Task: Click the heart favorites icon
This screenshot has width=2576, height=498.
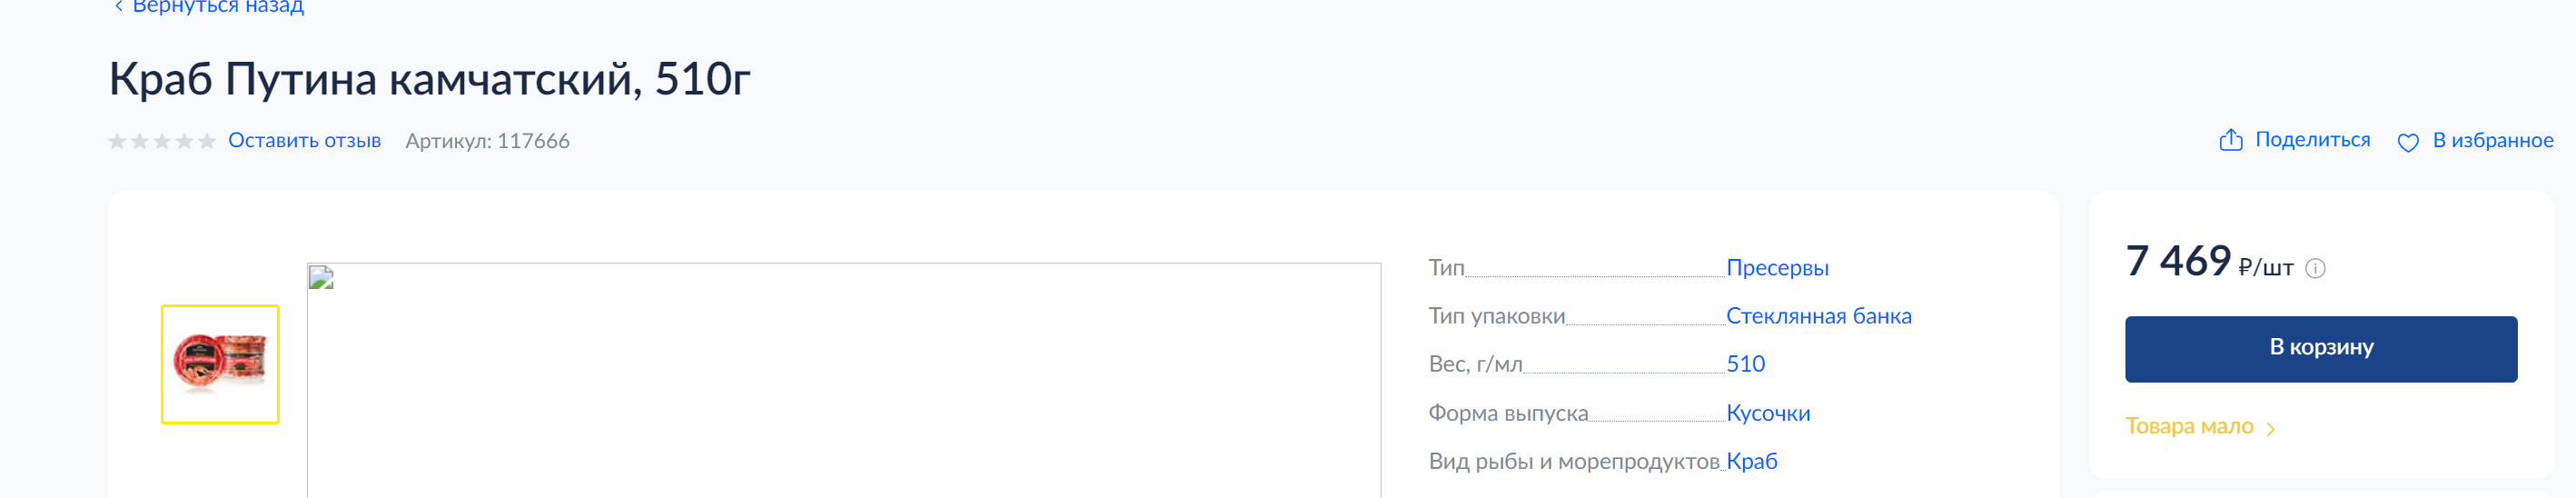Action: click(x=2408, y=143)
